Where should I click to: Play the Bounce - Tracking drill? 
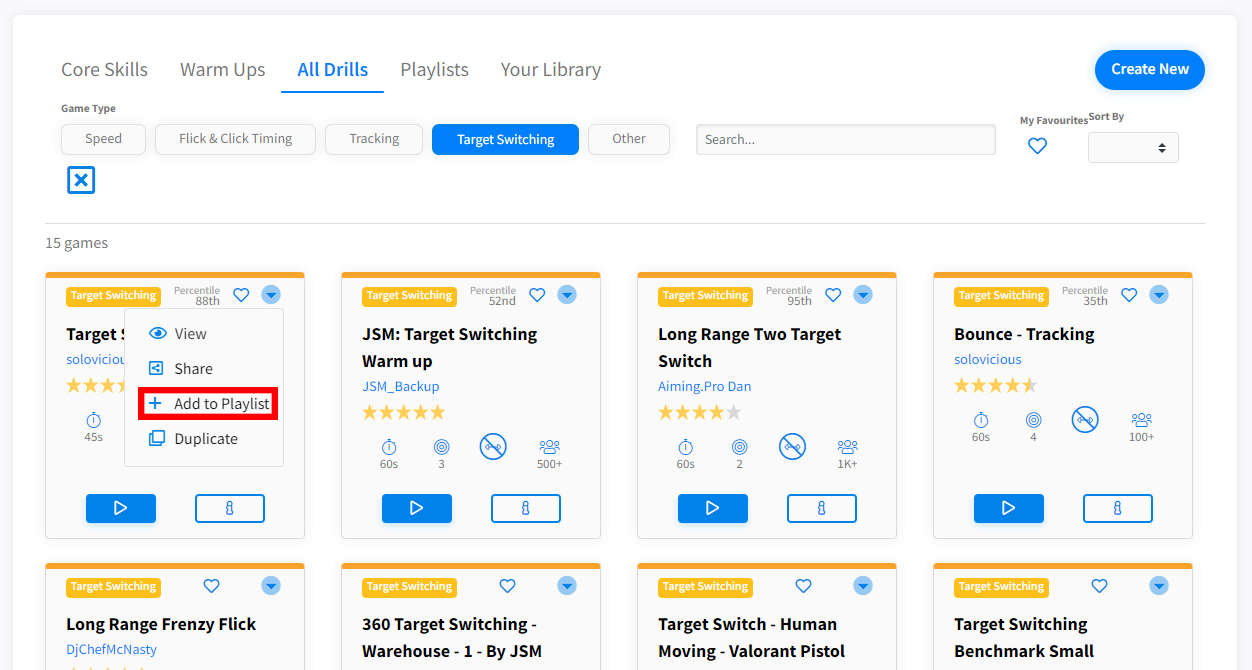click(x=1008, y=508)
